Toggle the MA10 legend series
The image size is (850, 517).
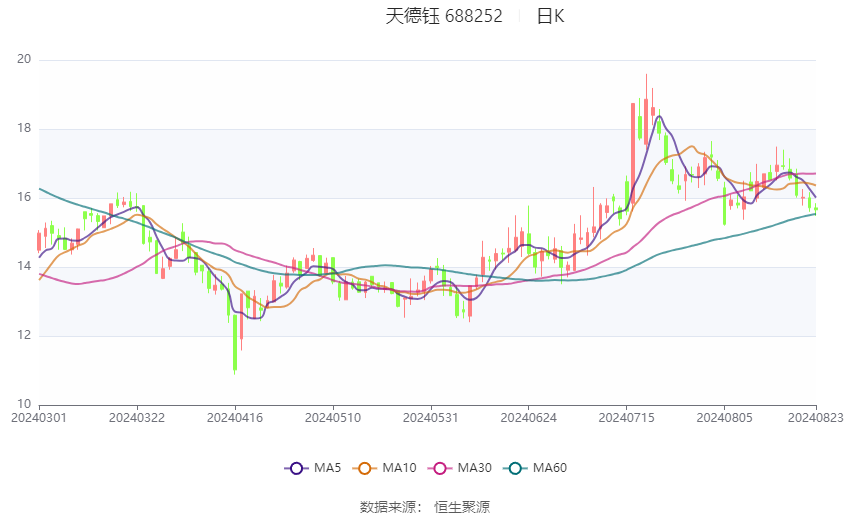point(384,468)
